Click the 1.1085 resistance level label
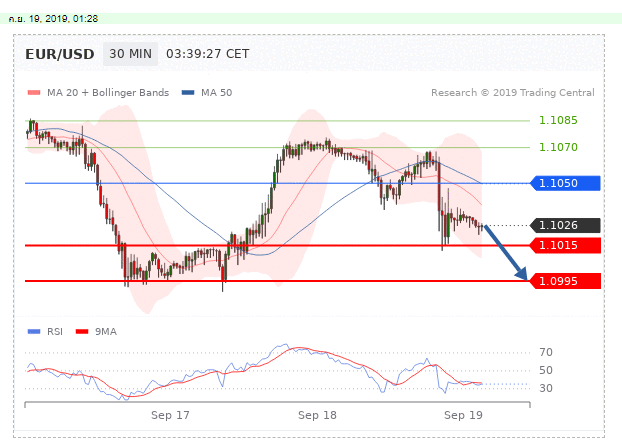This screenshot has width=622, height=444. click(x=558, y=120)
